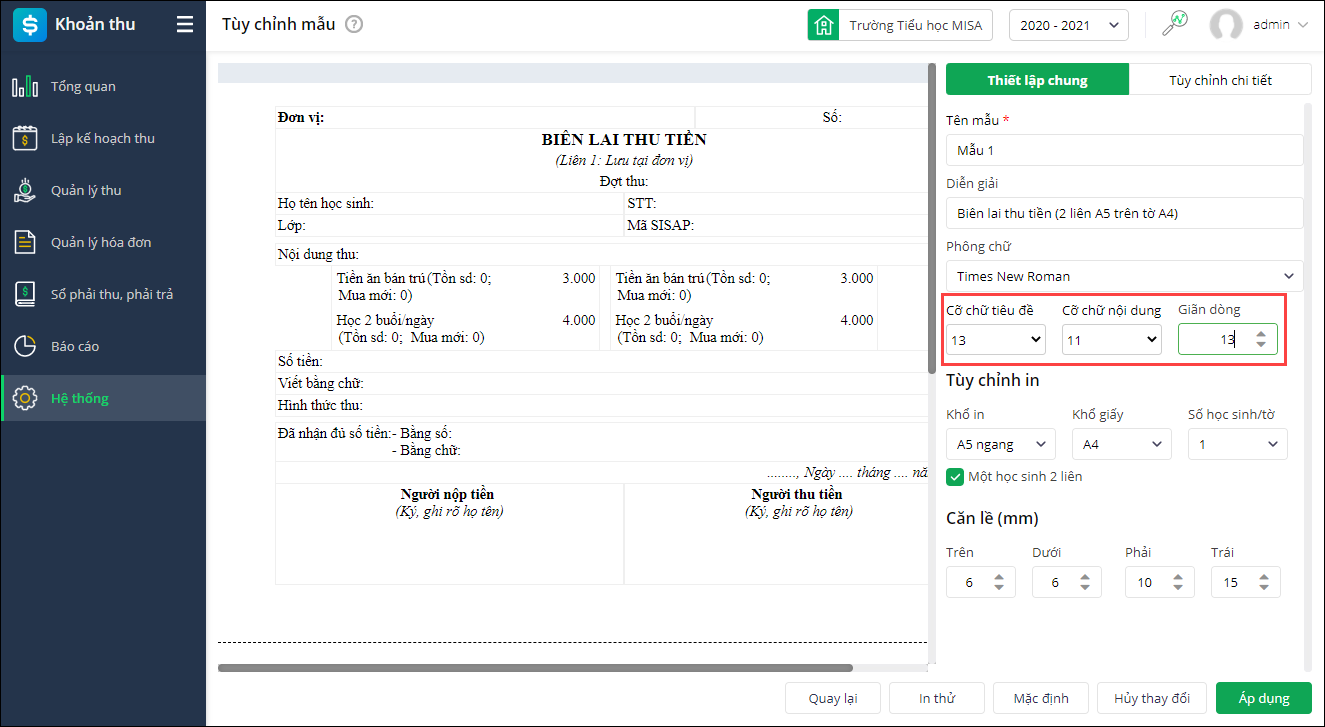1325x727 pixels.
Task: Expand the admin account menu arrow
Action: (x=1302, y=25)
